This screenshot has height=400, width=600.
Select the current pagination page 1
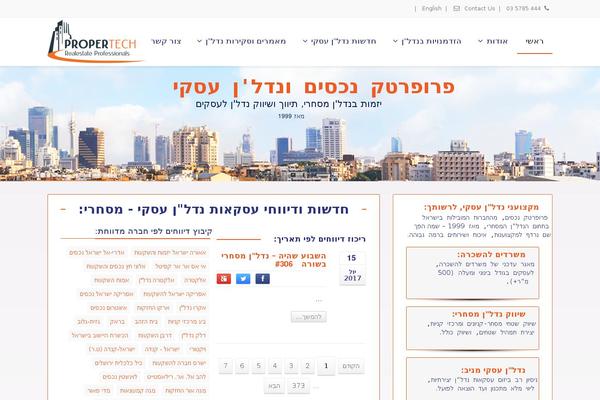[x=326, y=366]
